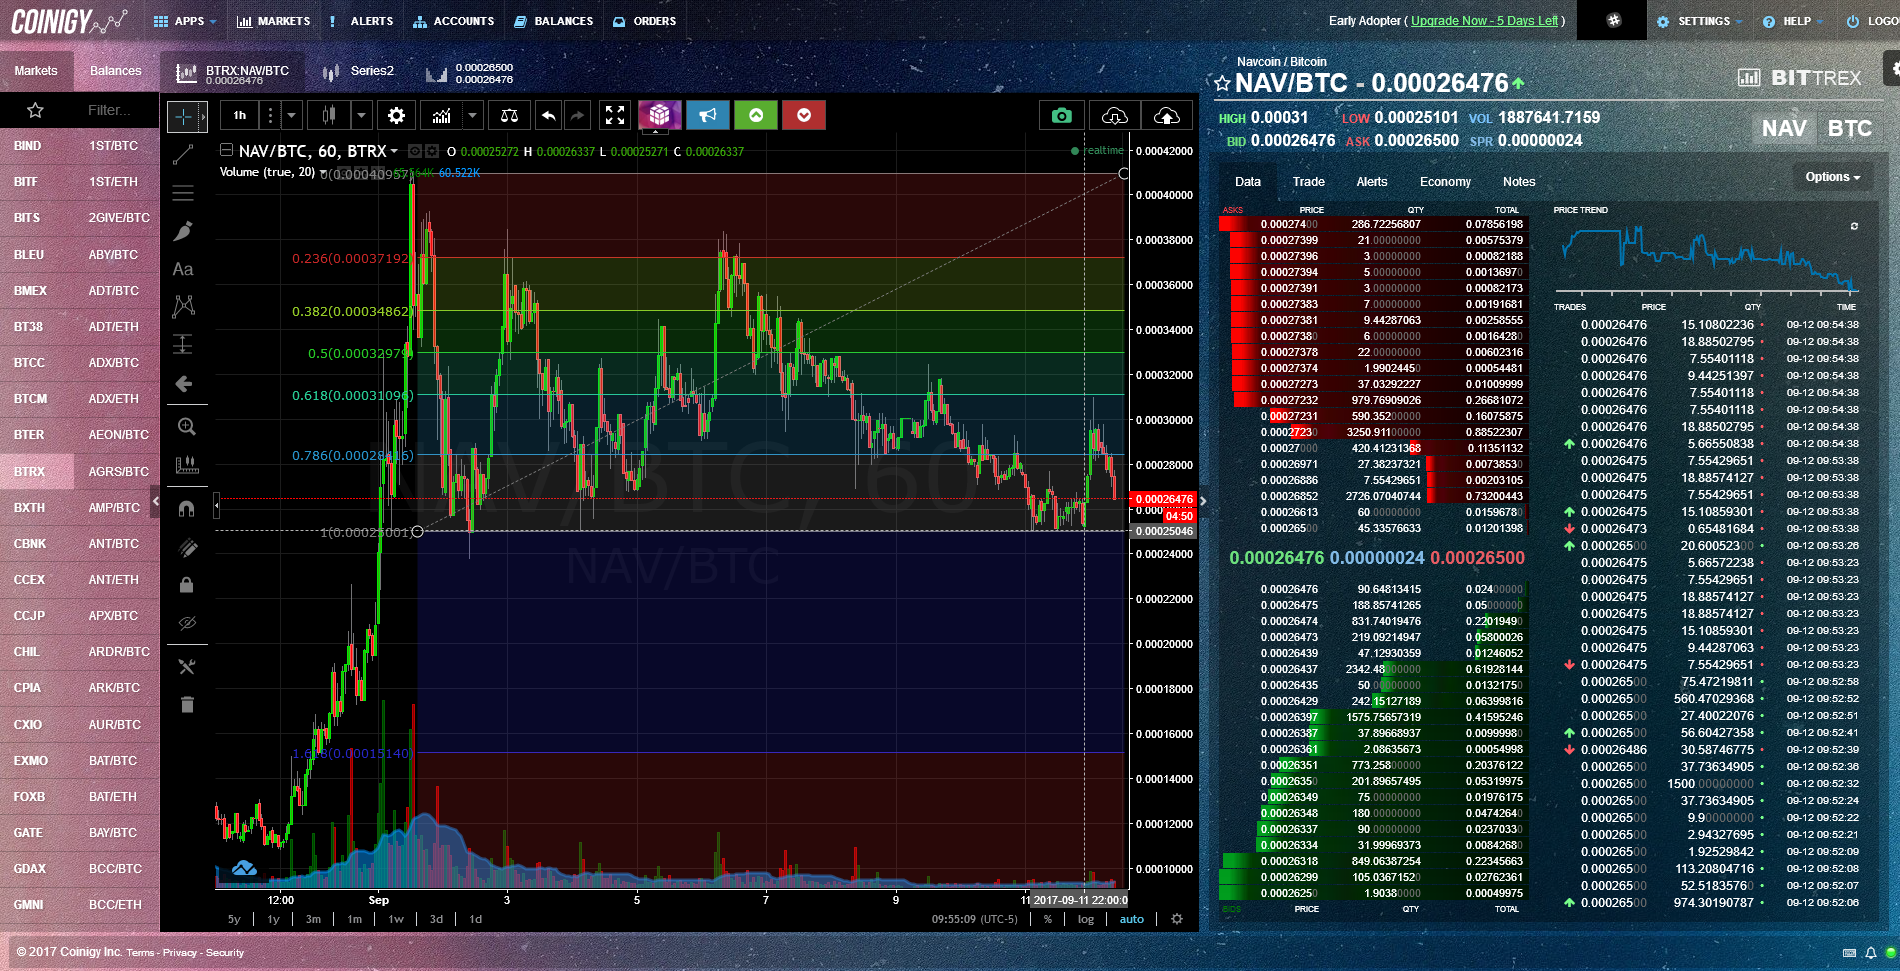The width and height of the screenshot is (1900, 971).
Task: Toggle fullscreen chart mode
Action: point(615,116)
